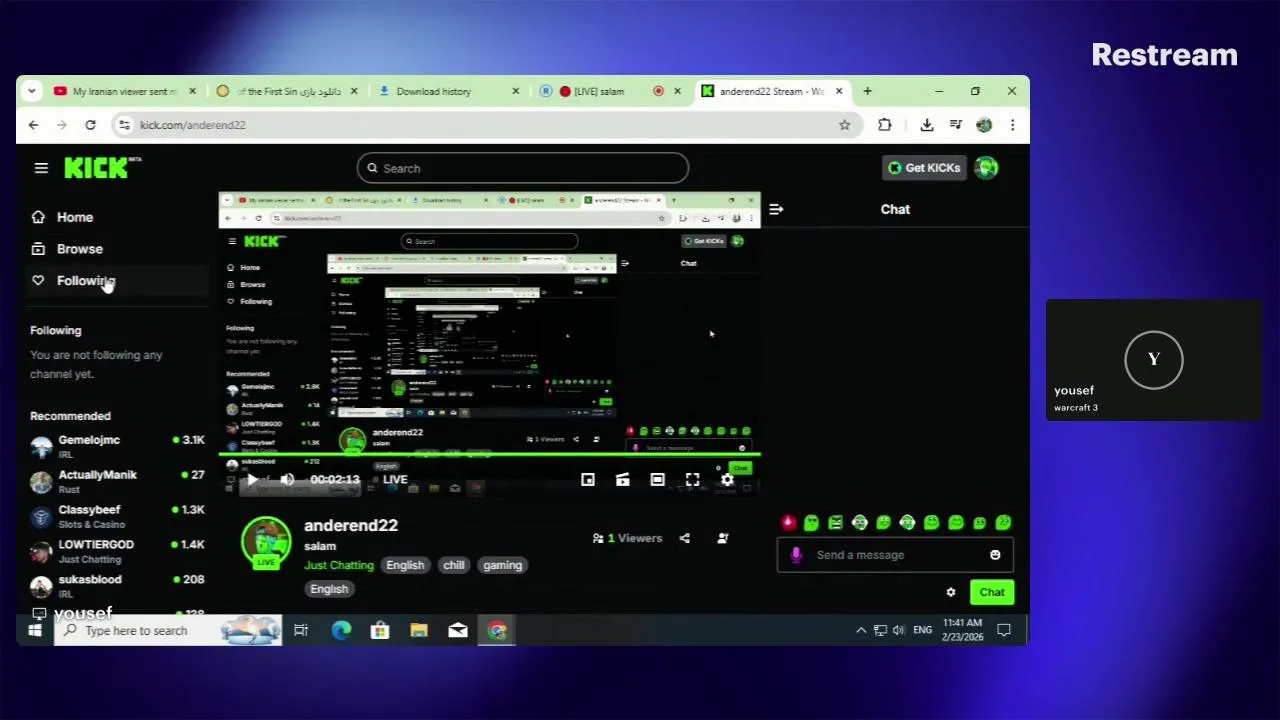Open the LOWTIERGOD recommended channel
This screenshot has width=1280, height=720.
tap(117, 551)
